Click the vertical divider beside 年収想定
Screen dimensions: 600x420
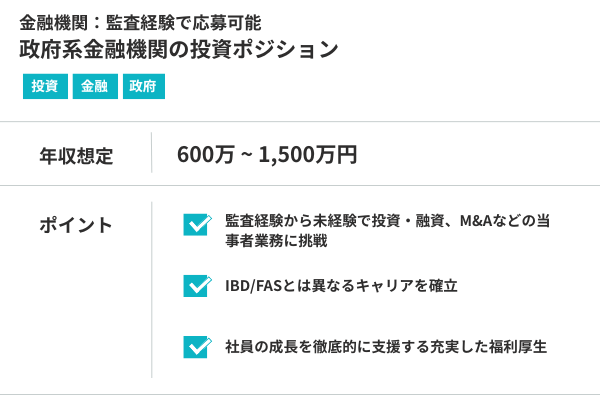152,154
